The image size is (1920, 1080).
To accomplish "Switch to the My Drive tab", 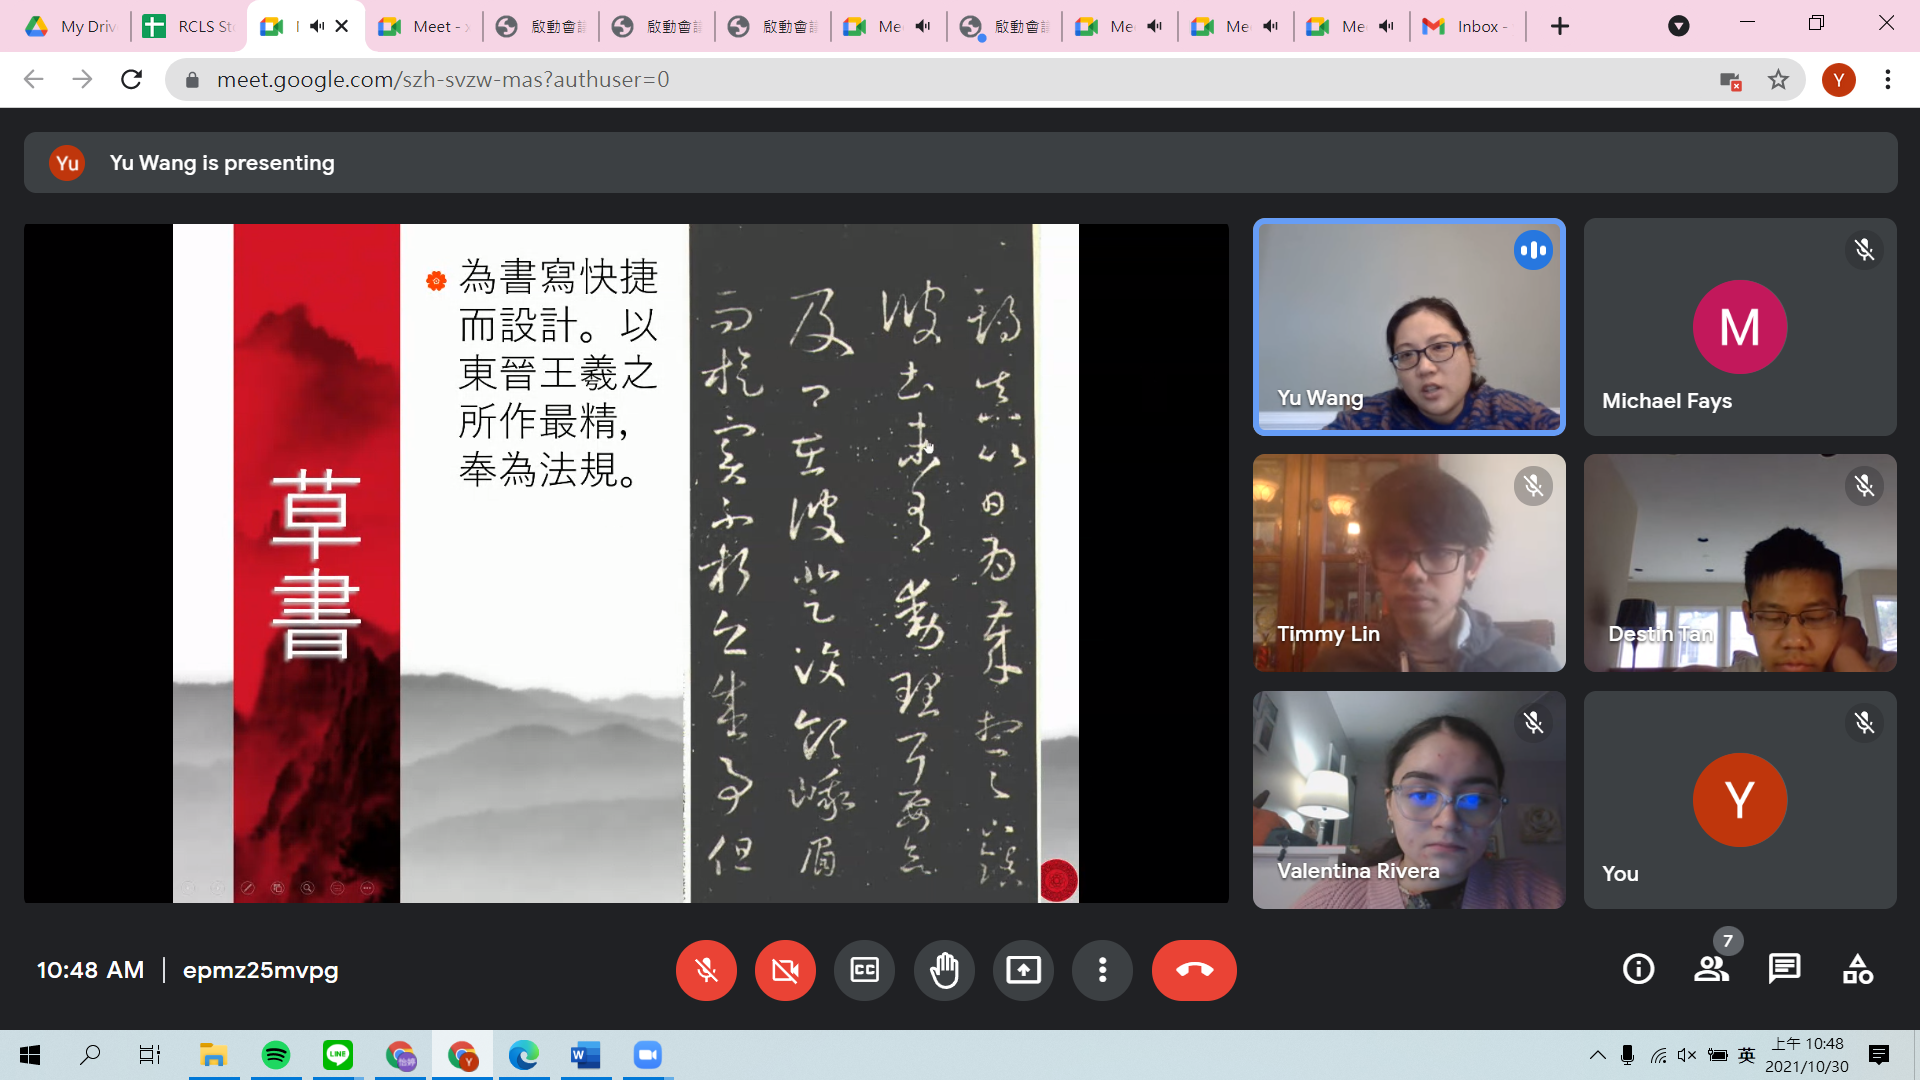I will (72, 26).
